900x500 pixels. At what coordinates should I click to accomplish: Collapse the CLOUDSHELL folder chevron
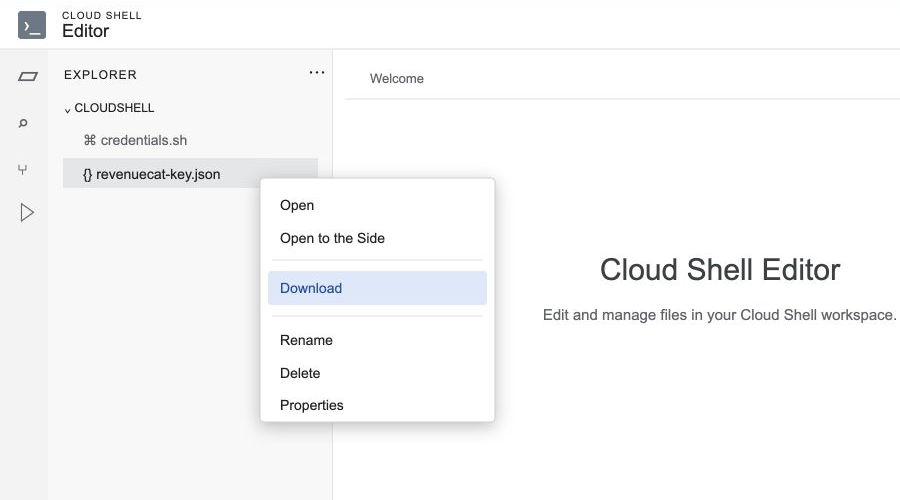[x=67, y=110]
